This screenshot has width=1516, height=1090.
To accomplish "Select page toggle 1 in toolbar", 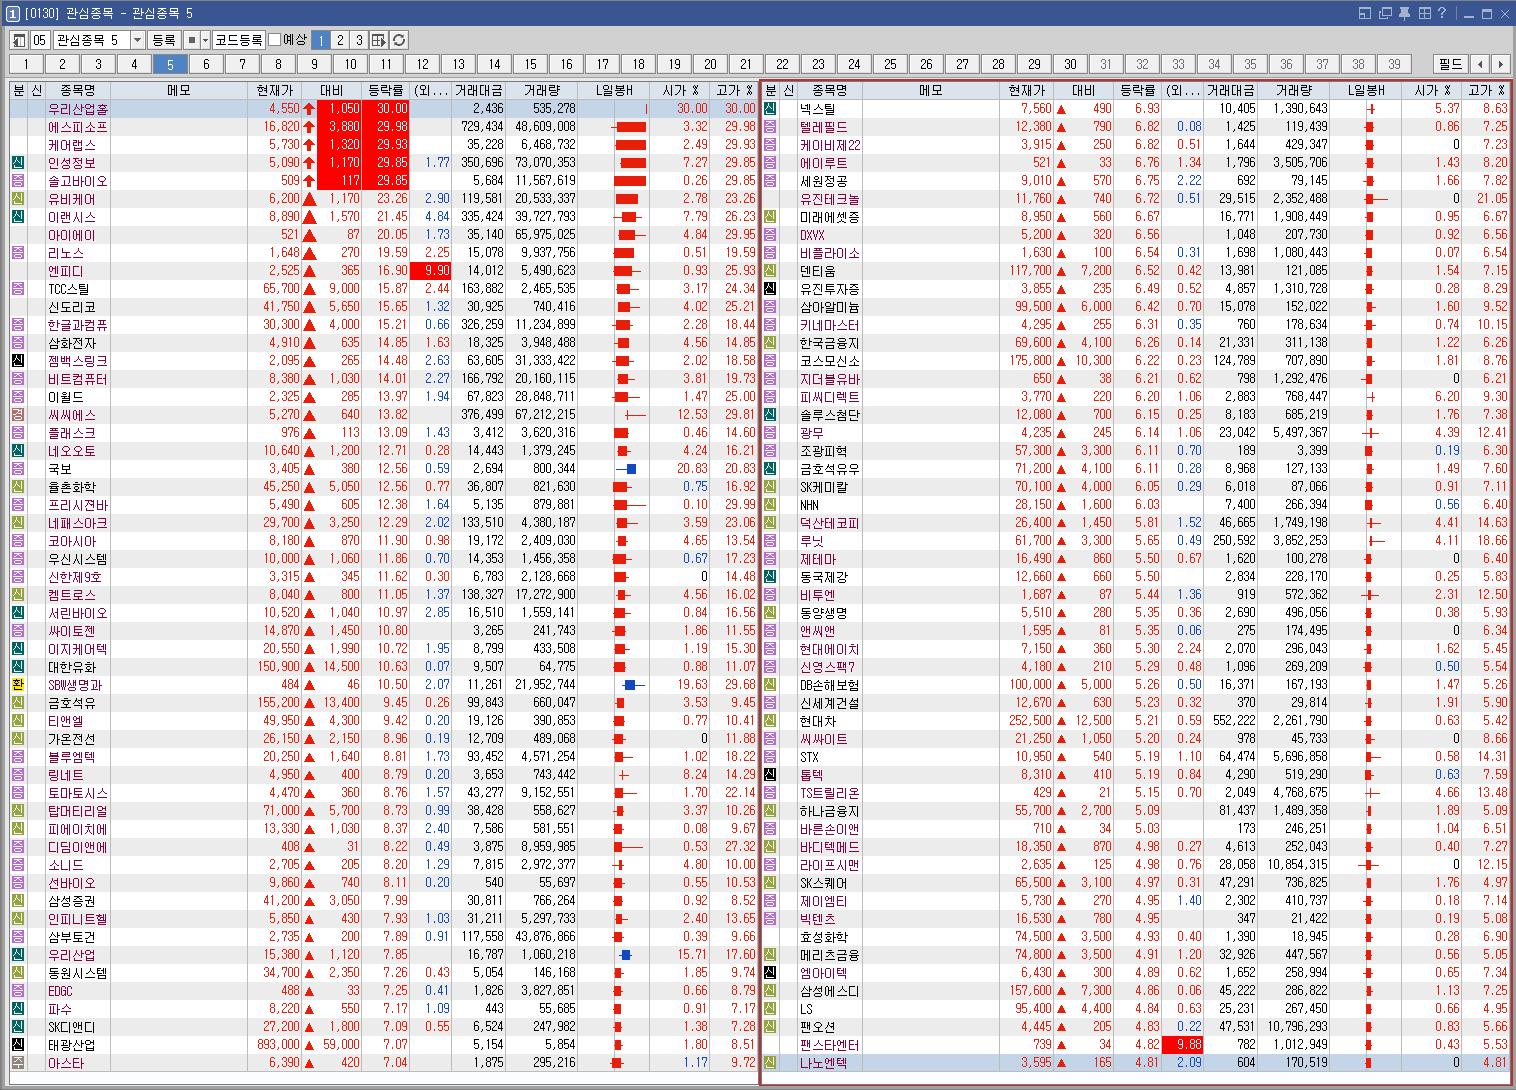I will point(320,40).
